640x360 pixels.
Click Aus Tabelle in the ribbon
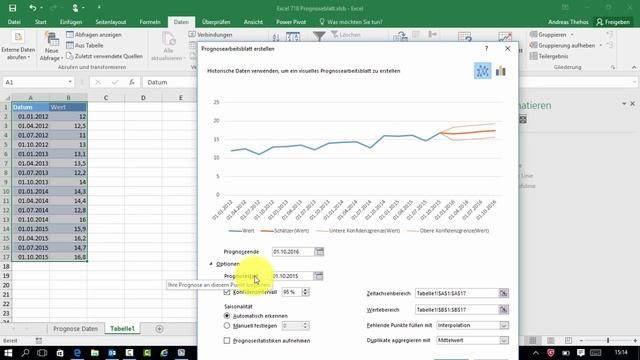[x=85, y=45]
